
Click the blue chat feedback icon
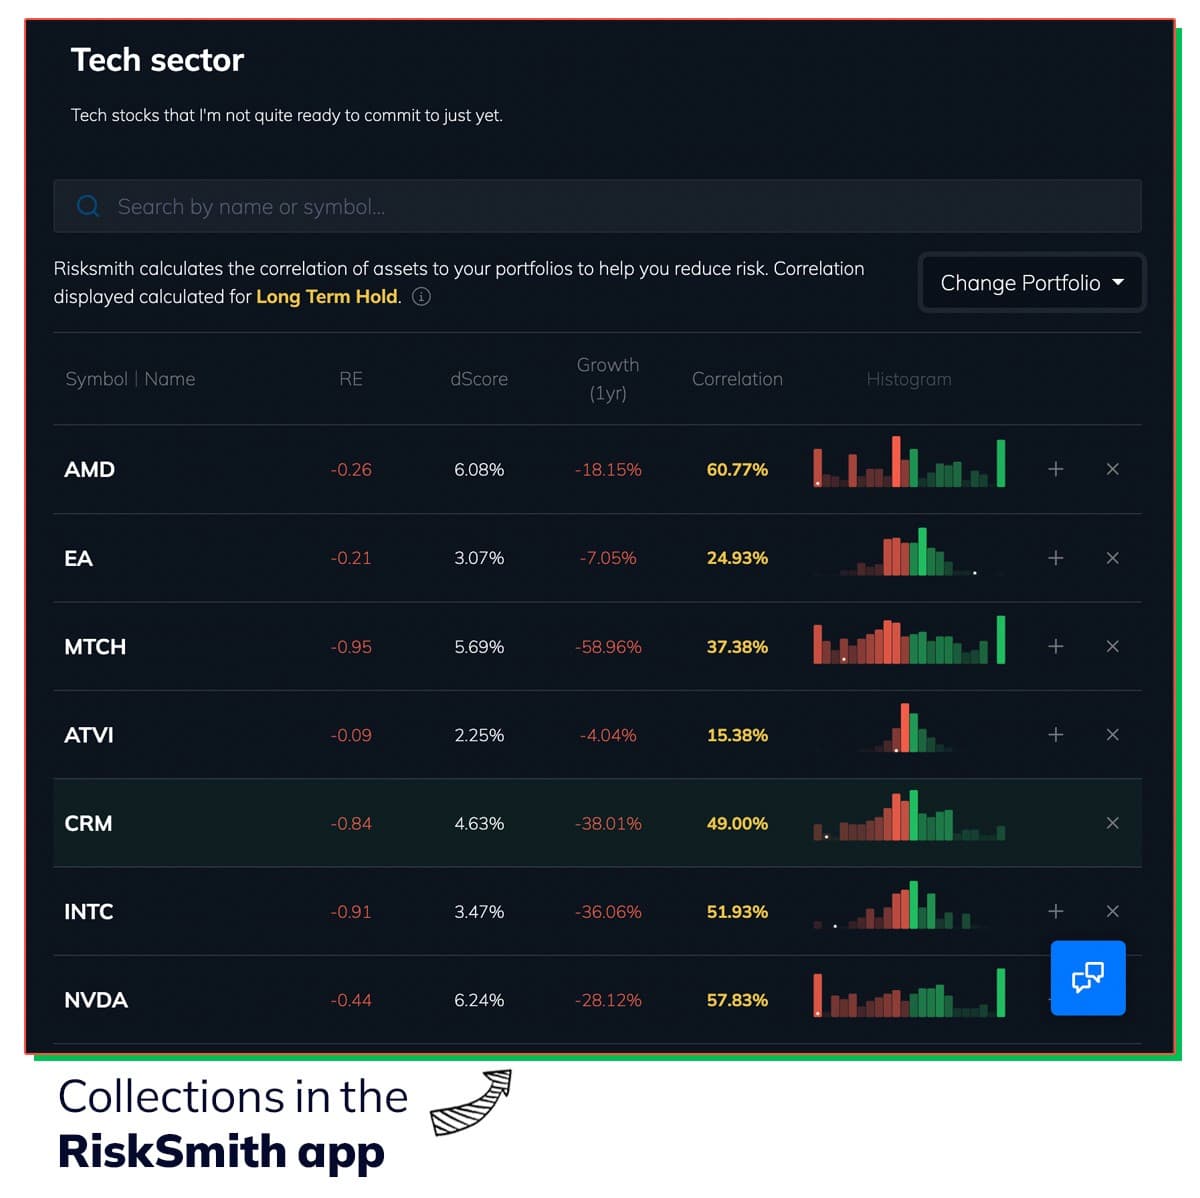1088,978
